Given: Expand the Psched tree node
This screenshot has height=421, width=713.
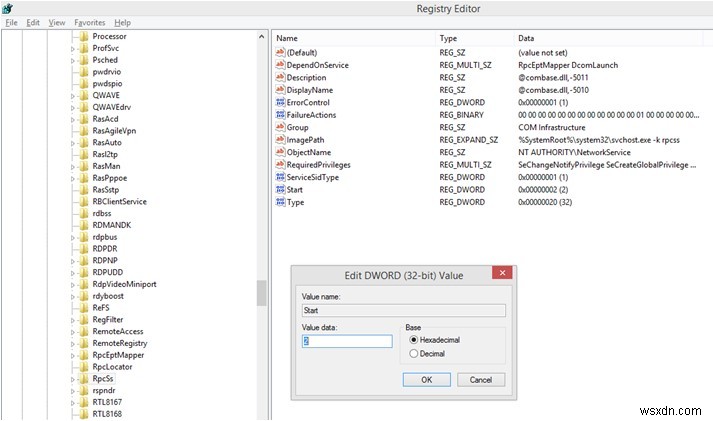Looking at the screenshot, I should 73,60.
